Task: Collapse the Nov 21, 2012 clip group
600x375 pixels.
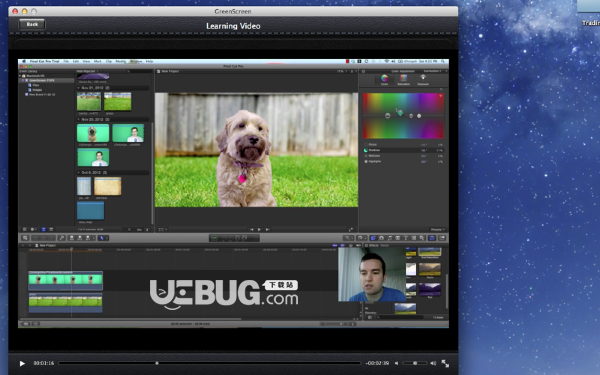Action: click(x=79, y=88)
